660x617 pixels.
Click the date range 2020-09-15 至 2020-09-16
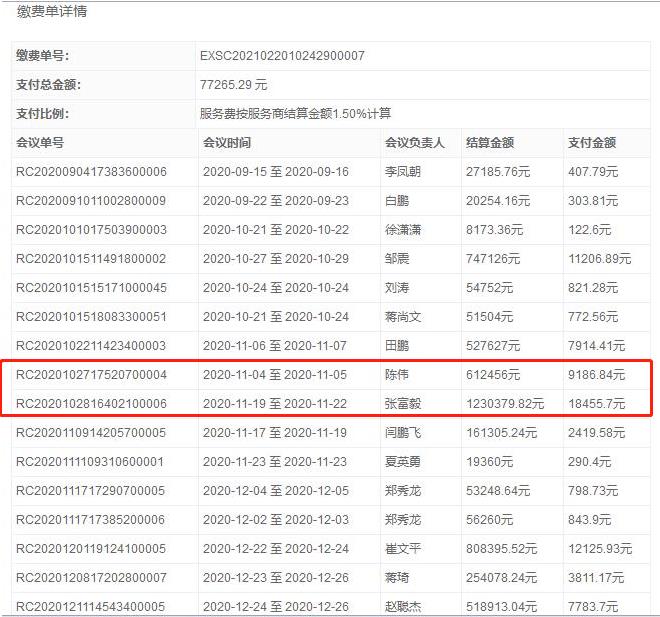(276, 172)
